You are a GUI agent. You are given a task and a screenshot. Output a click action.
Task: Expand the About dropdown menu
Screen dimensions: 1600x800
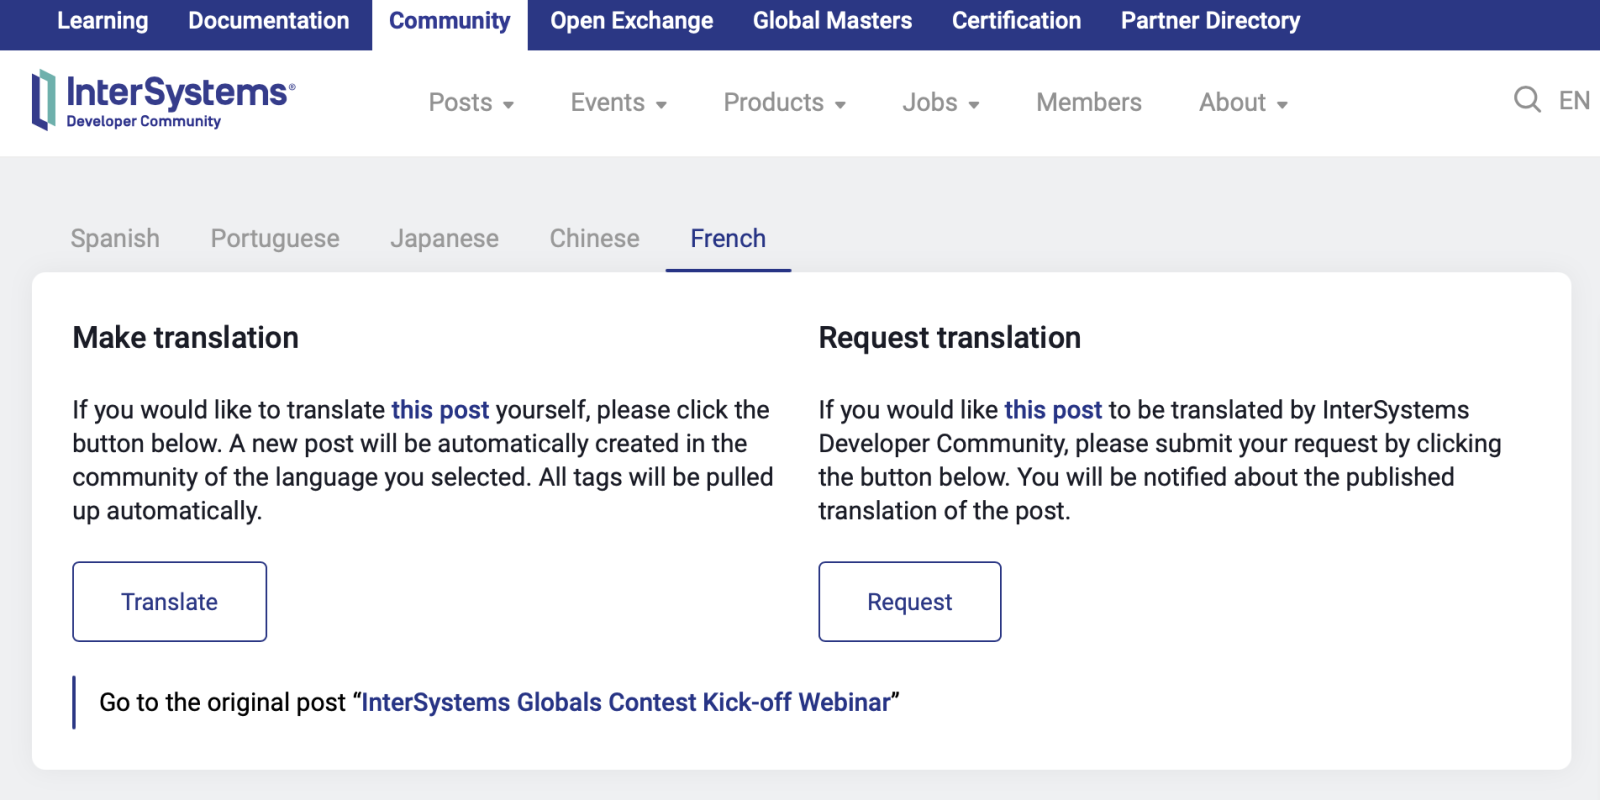tap(1243, 103)
